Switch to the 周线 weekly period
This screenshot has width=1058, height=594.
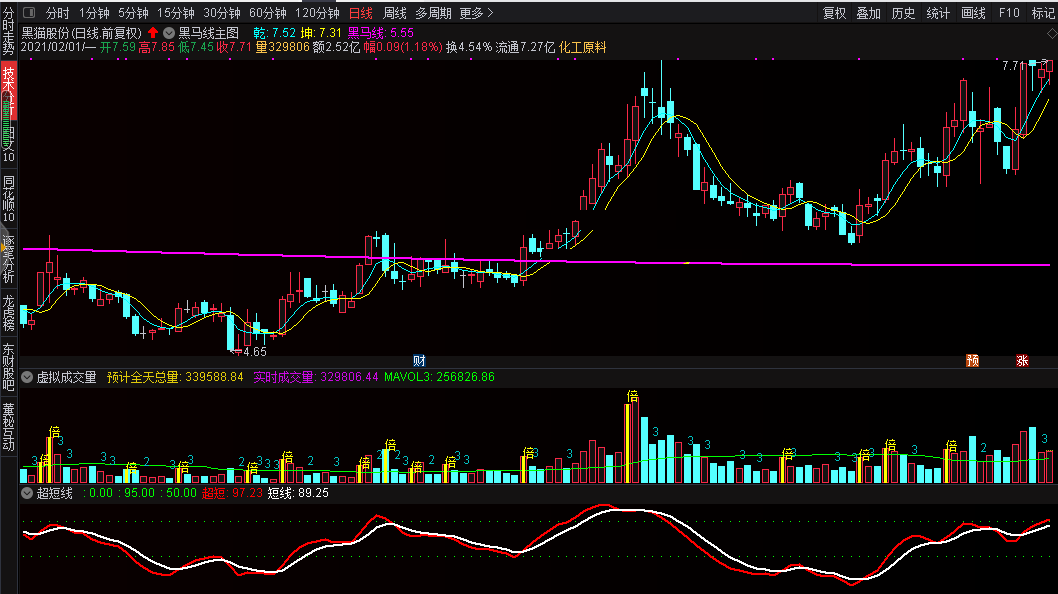tap(394, 13)
